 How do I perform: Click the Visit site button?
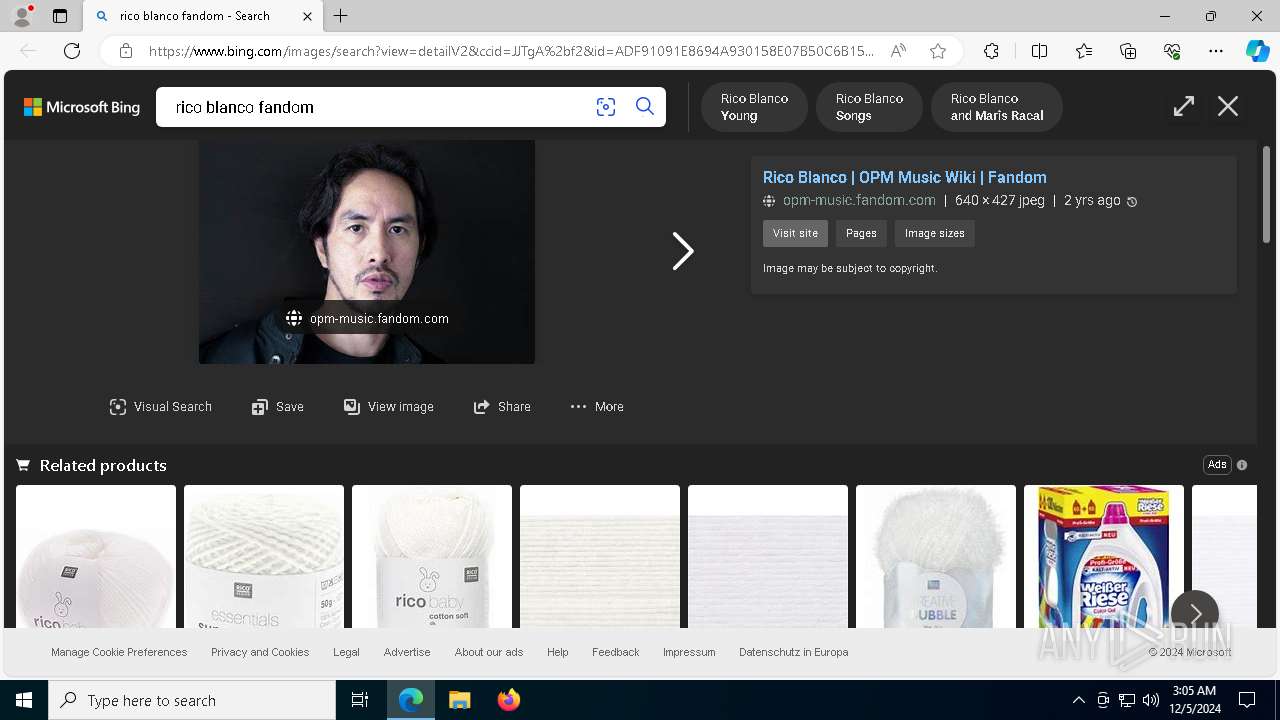pos(795,233)
